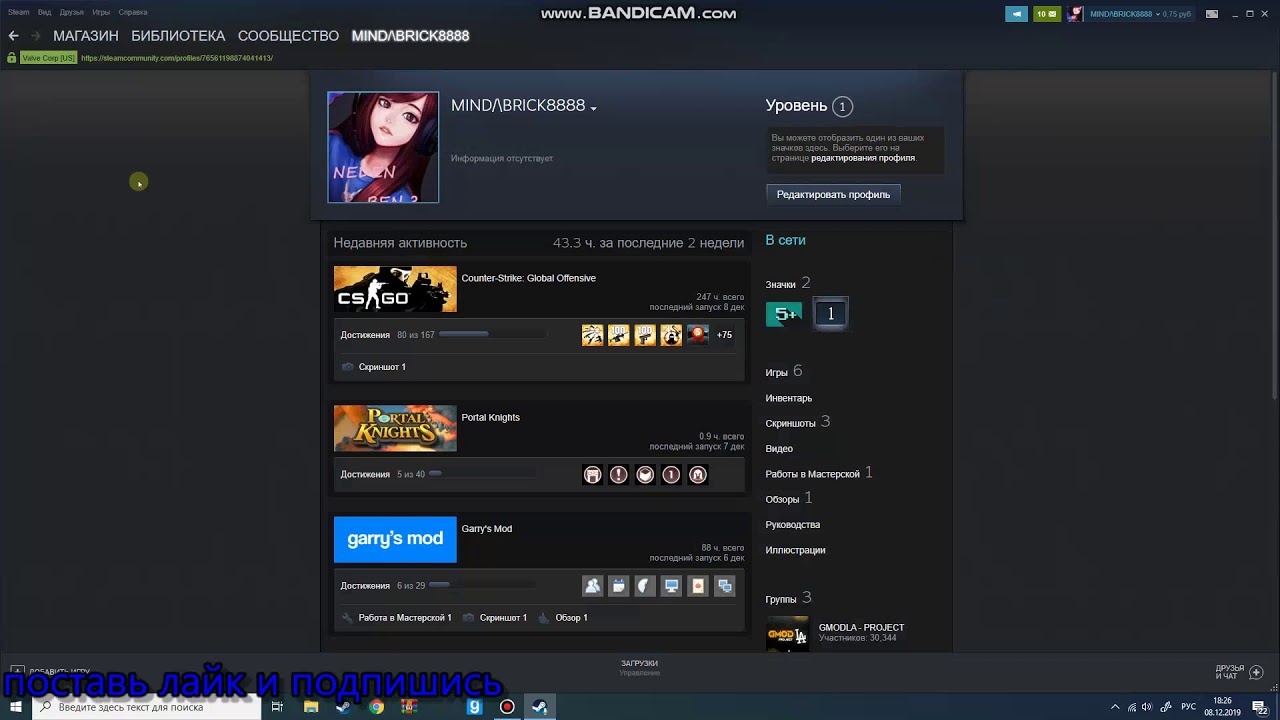The height and width of the screenshot is (720, 1280).
Task: Click the garry's mod blue banner
Action: [x=395, y=539]
